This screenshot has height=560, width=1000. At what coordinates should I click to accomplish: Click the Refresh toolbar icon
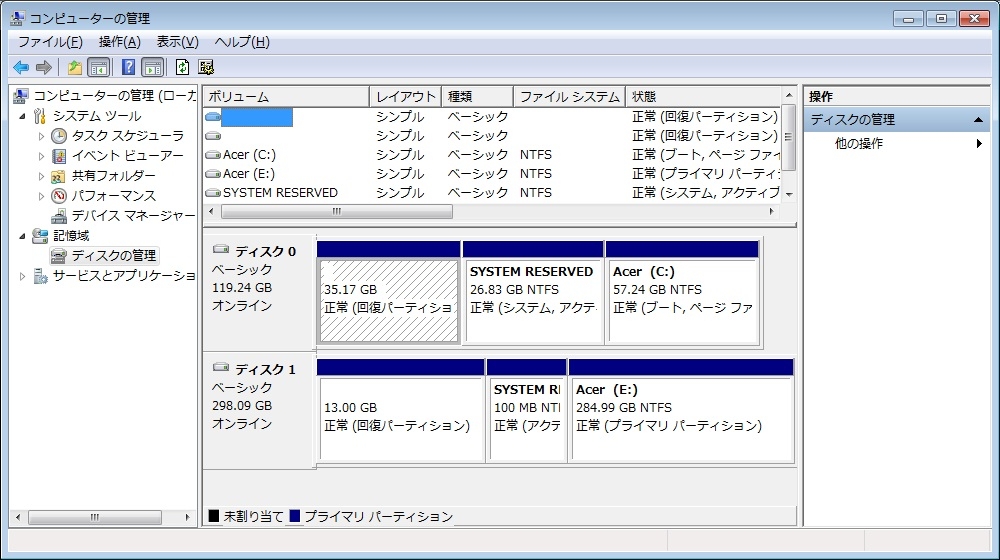point(182,67)
